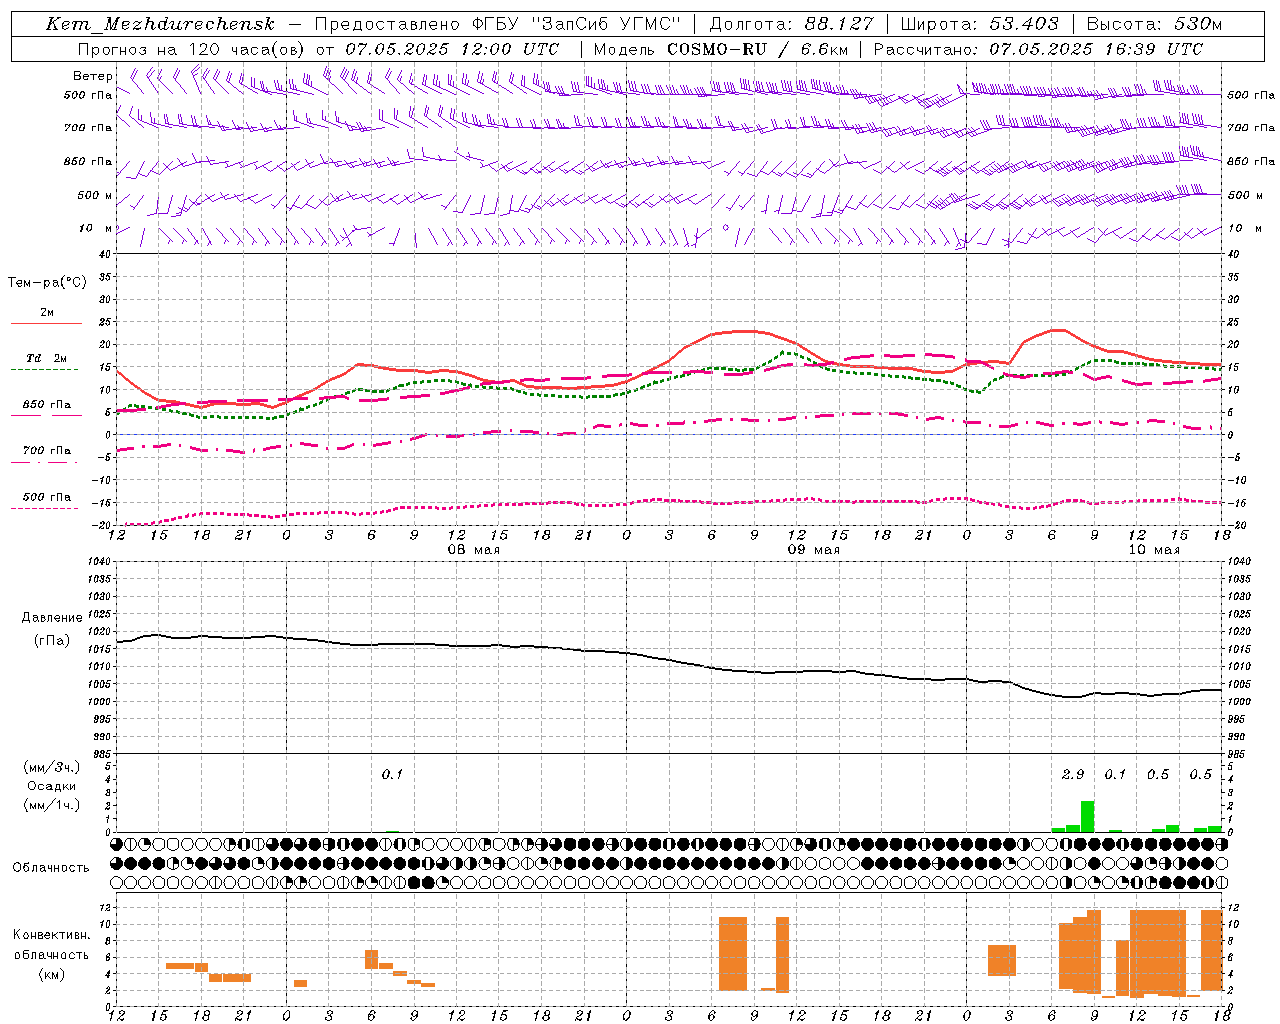The image size is (1280, 1024).
Task: Click the Долгота: 88.127 value
Action: click(x=791, y=24)
